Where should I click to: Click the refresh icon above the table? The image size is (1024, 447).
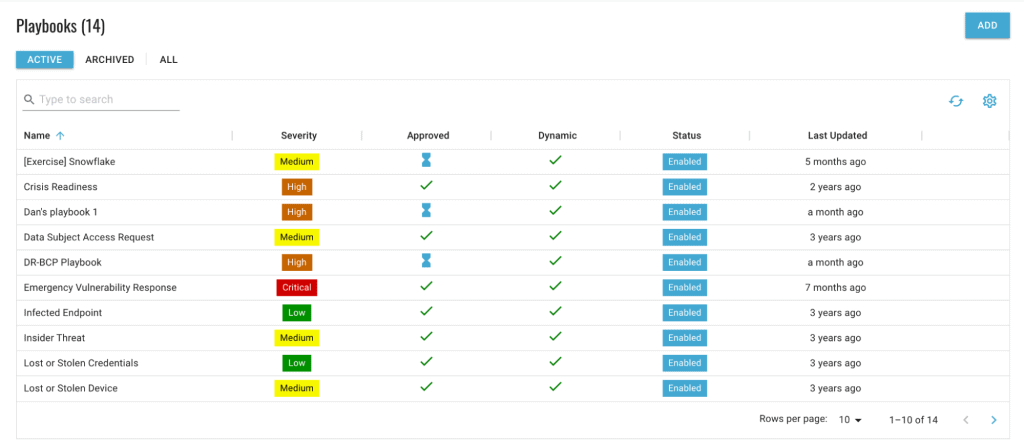pos(956,101)
